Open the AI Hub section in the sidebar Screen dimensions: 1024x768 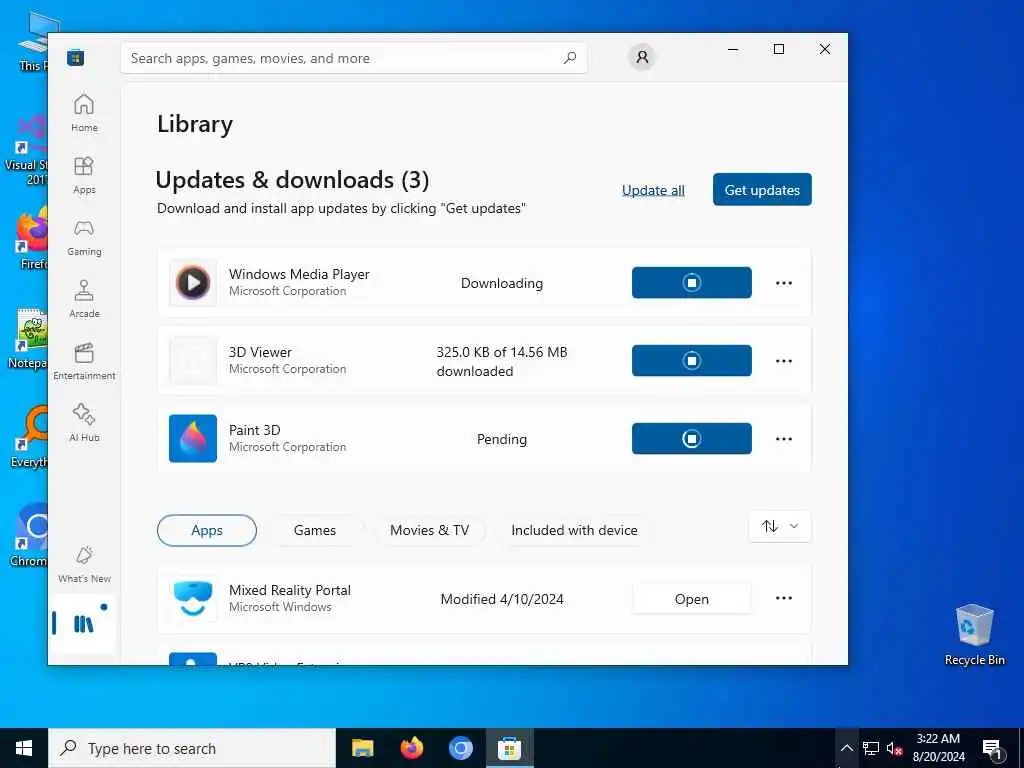click(x=84, y=423)
